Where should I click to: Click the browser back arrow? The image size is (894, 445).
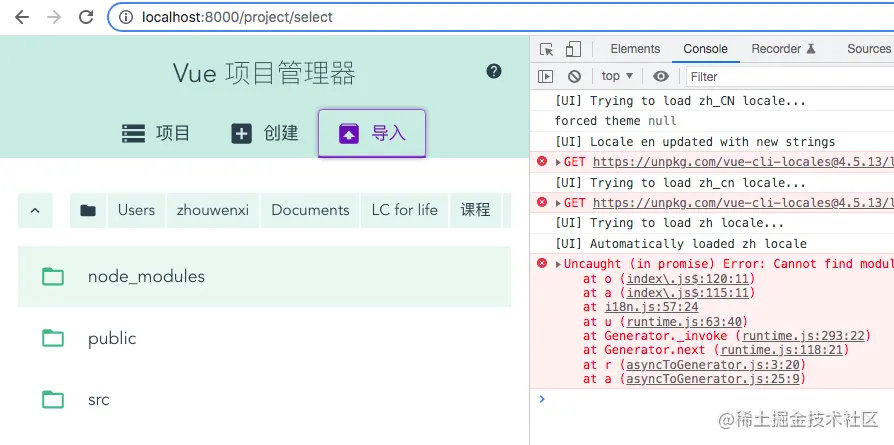[22, 17]
